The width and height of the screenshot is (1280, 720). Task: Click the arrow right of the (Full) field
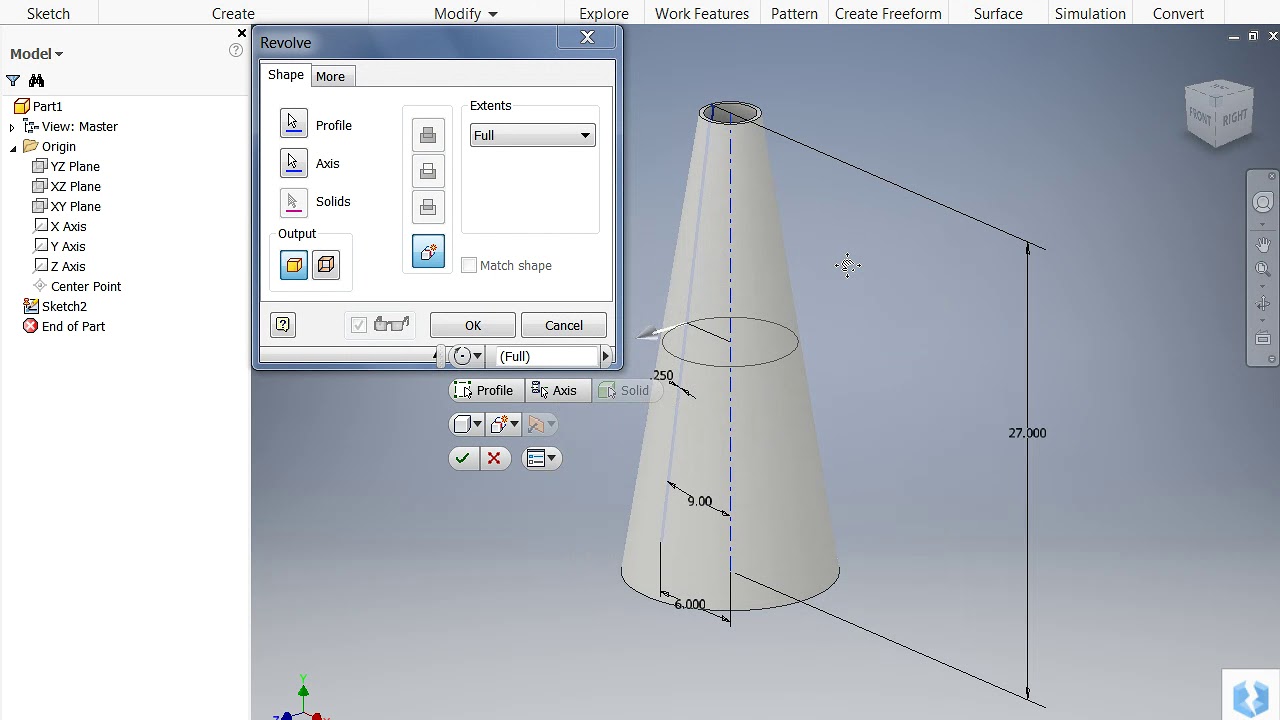point(605,356)
